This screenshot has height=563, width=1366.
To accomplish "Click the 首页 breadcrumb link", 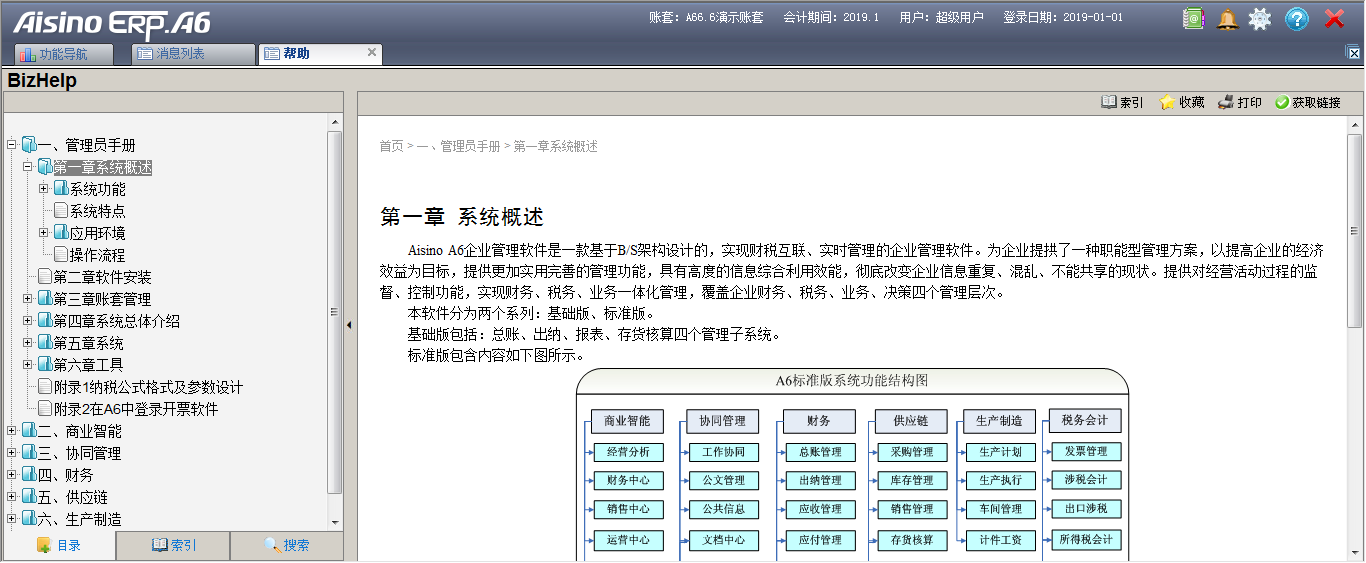I will coord(390,146).
